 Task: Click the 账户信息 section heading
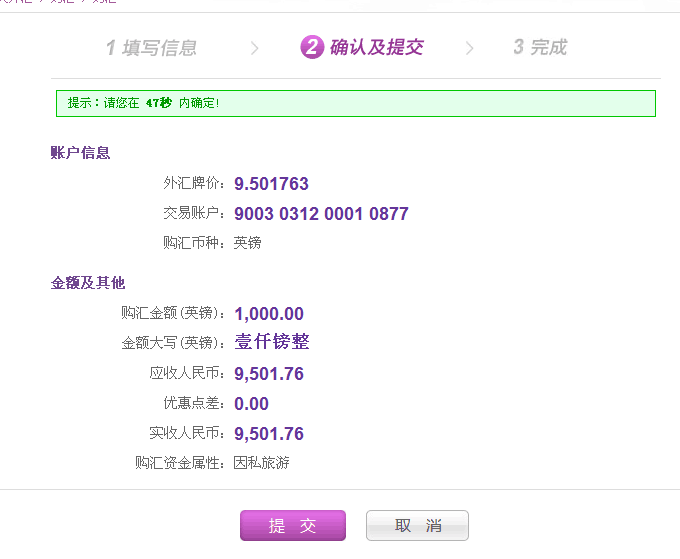pos(80,153)
